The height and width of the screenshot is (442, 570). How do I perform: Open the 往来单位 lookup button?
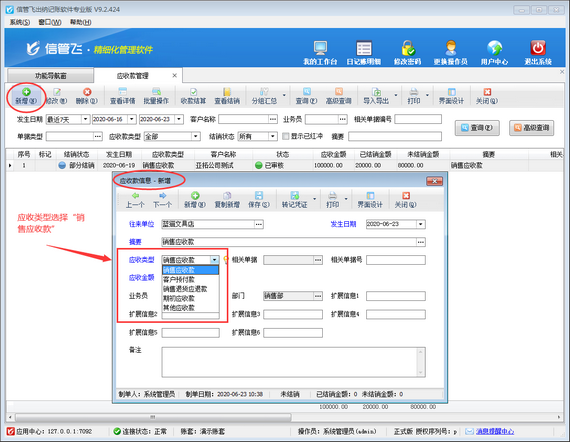point(258,224)
